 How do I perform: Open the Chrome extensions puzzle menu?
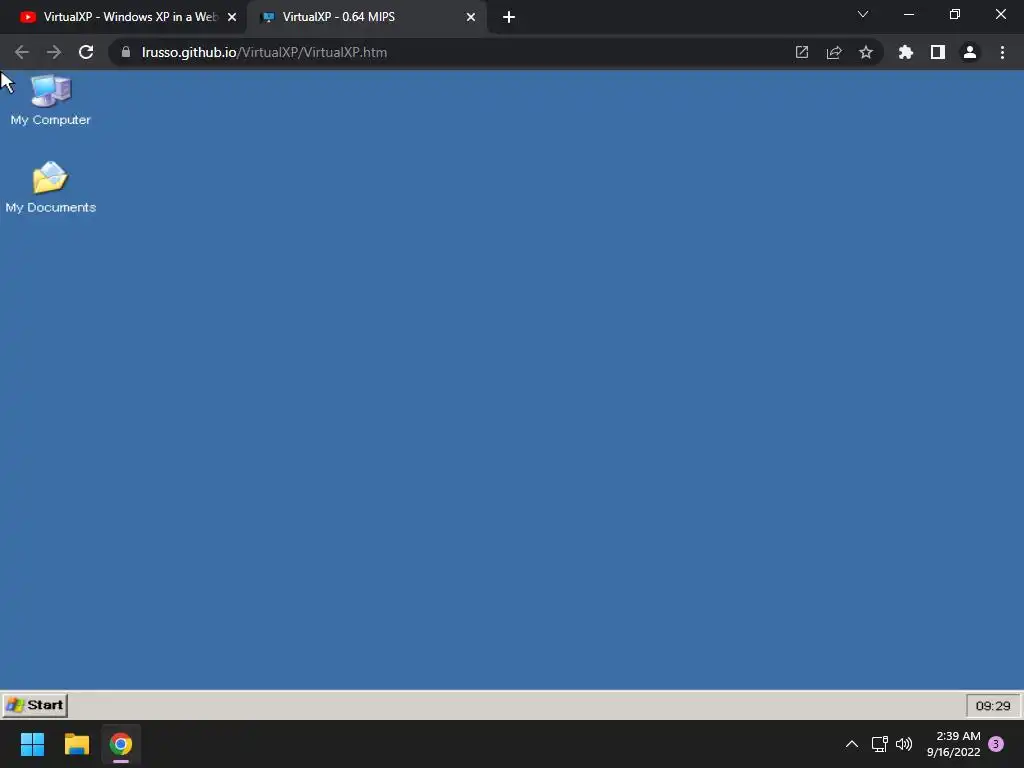pyautogui.click(x=906, y=52)
